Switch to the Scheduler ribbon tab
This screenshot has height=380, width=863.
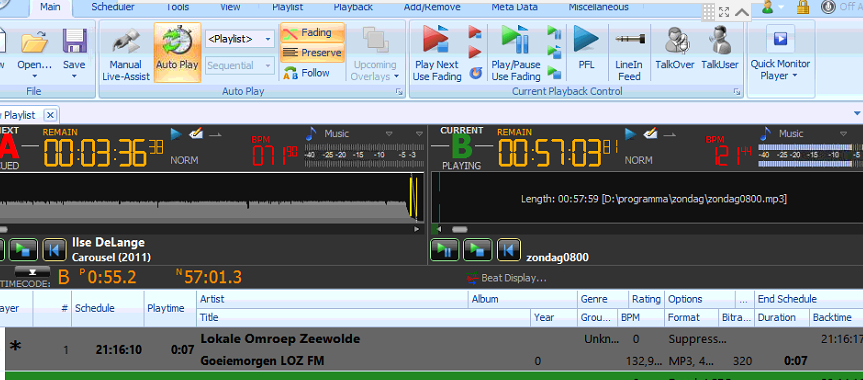click(113, 7)
